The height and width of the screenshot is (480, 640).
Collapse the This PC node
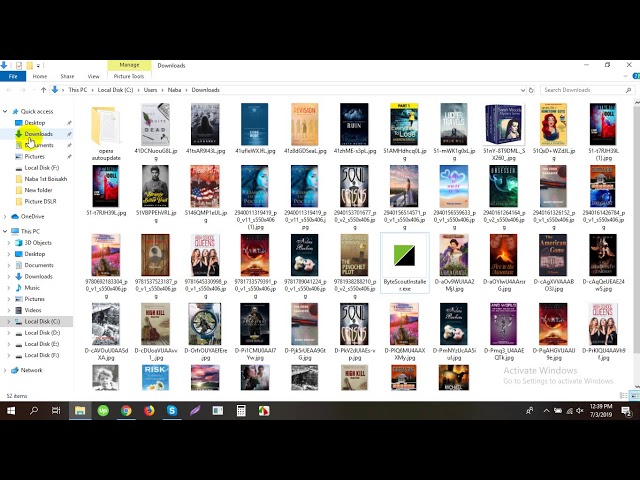(5, 231)
